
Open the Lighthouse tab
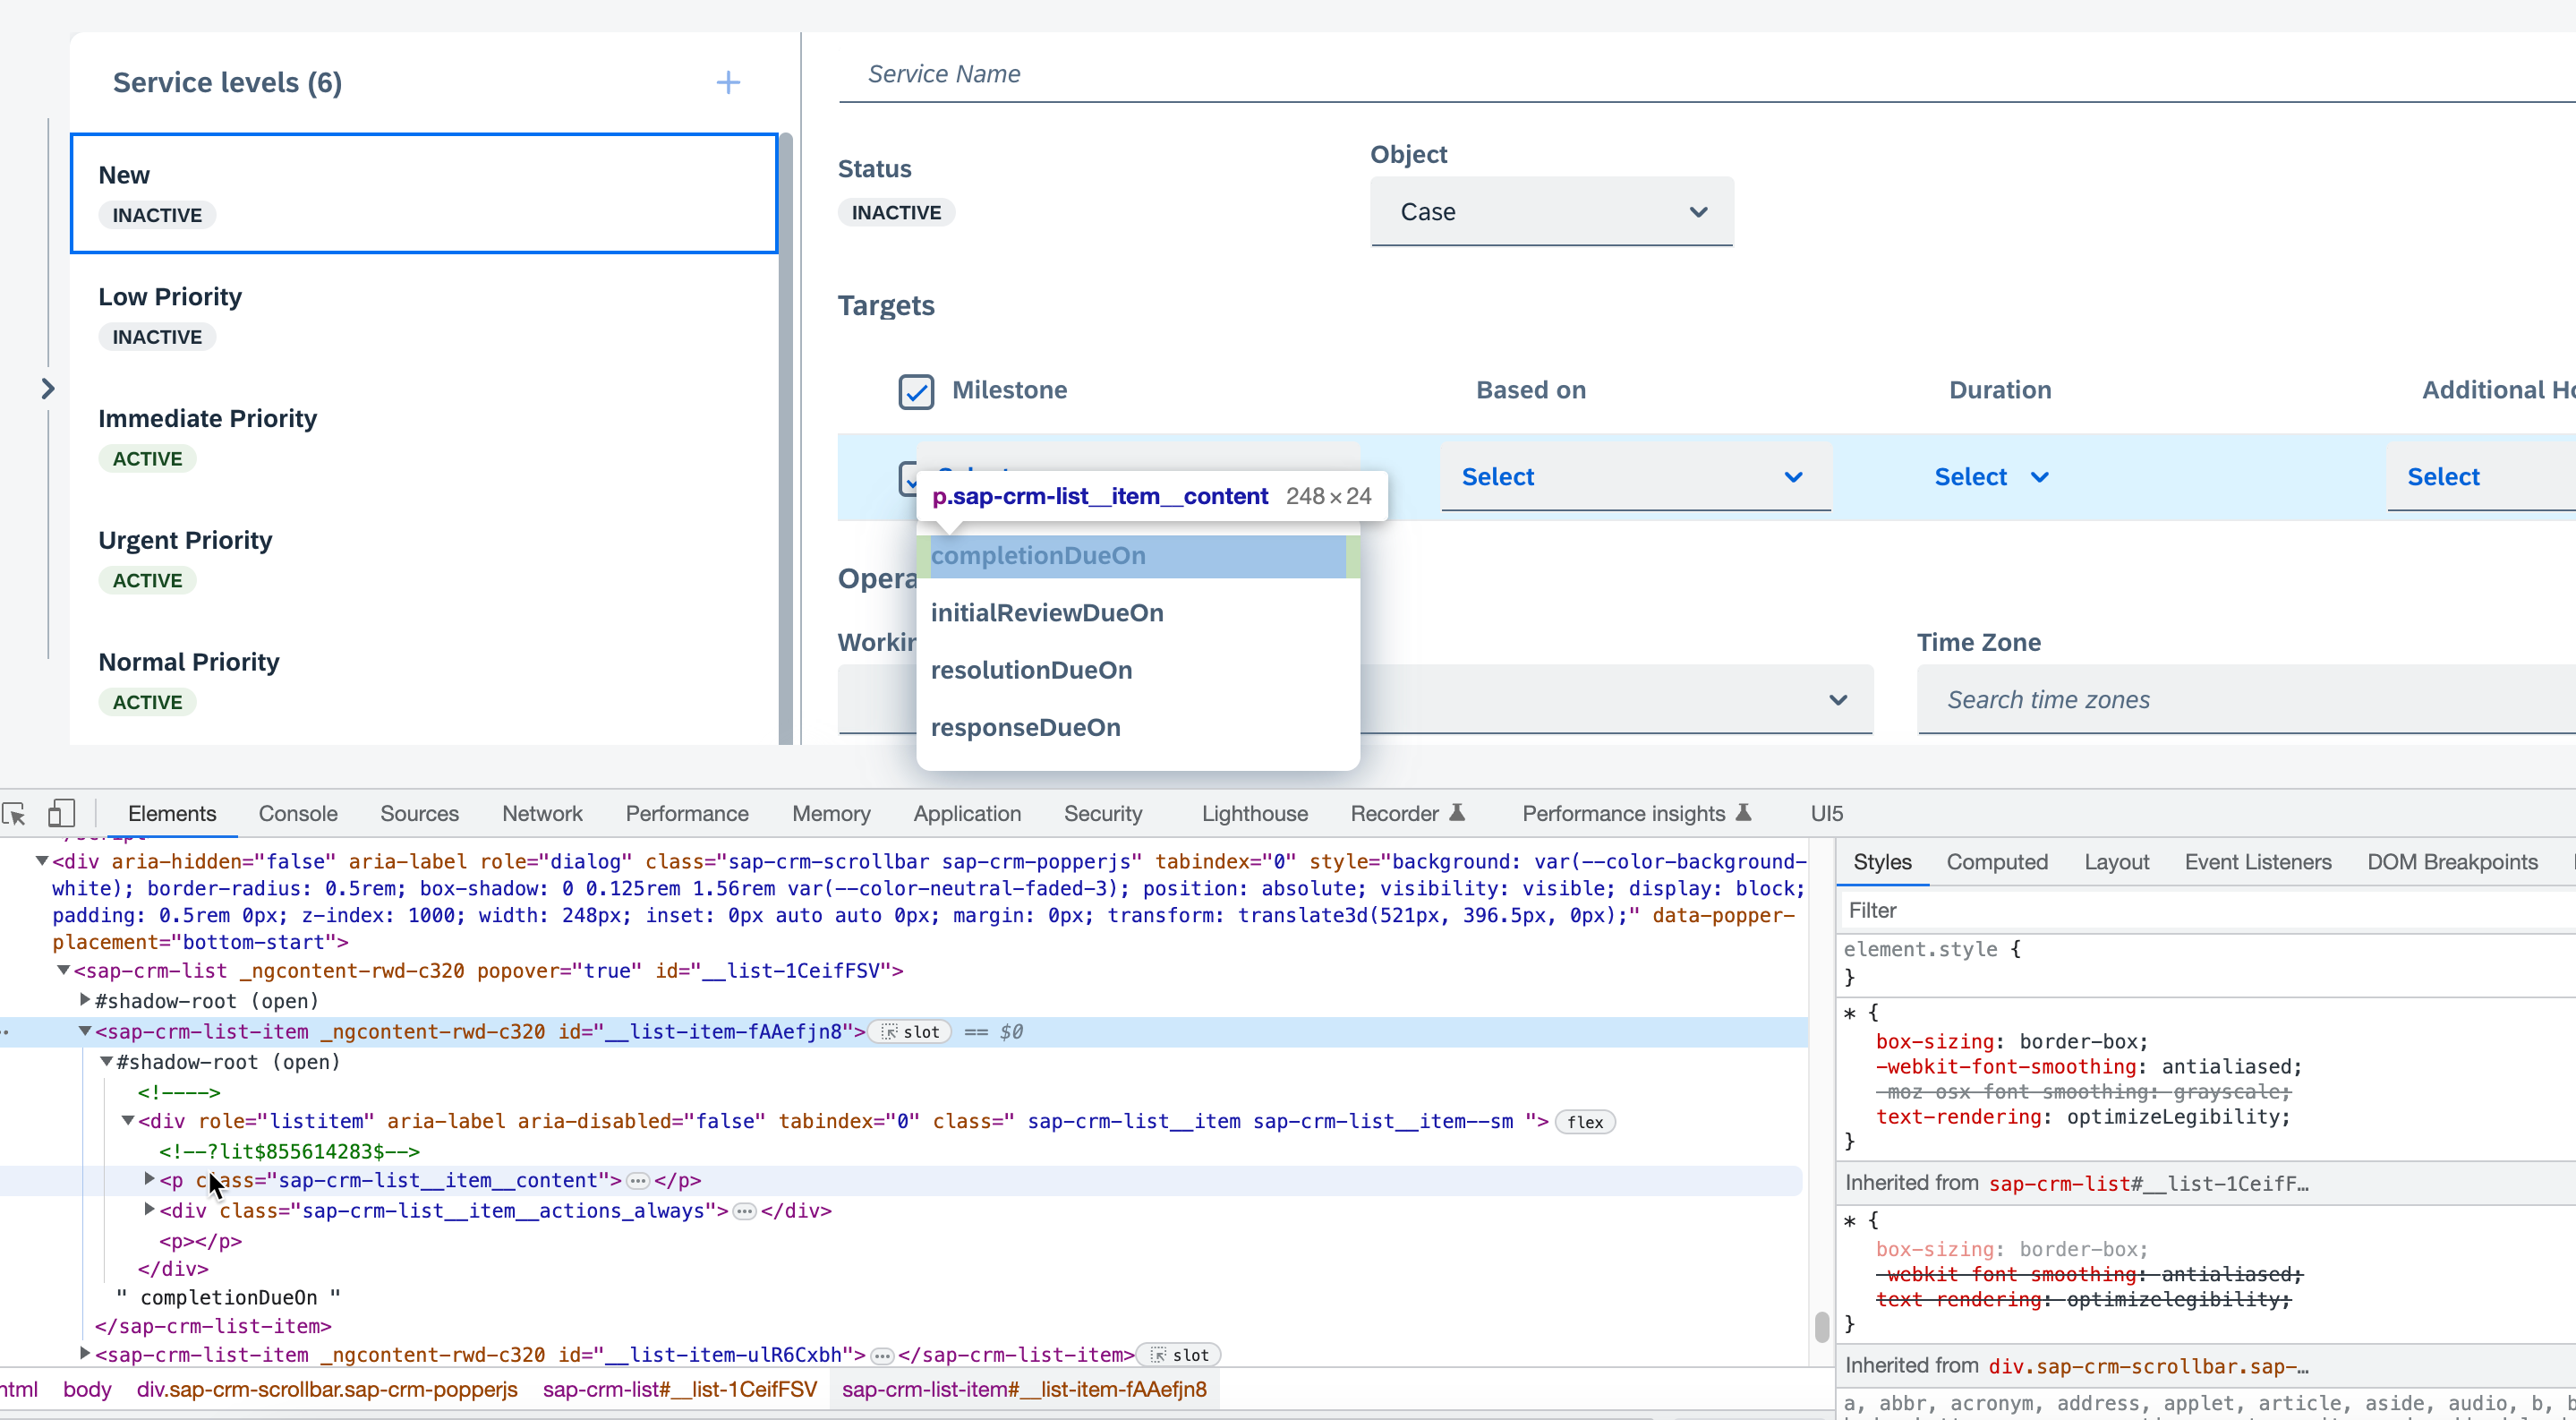(1254, 814)
